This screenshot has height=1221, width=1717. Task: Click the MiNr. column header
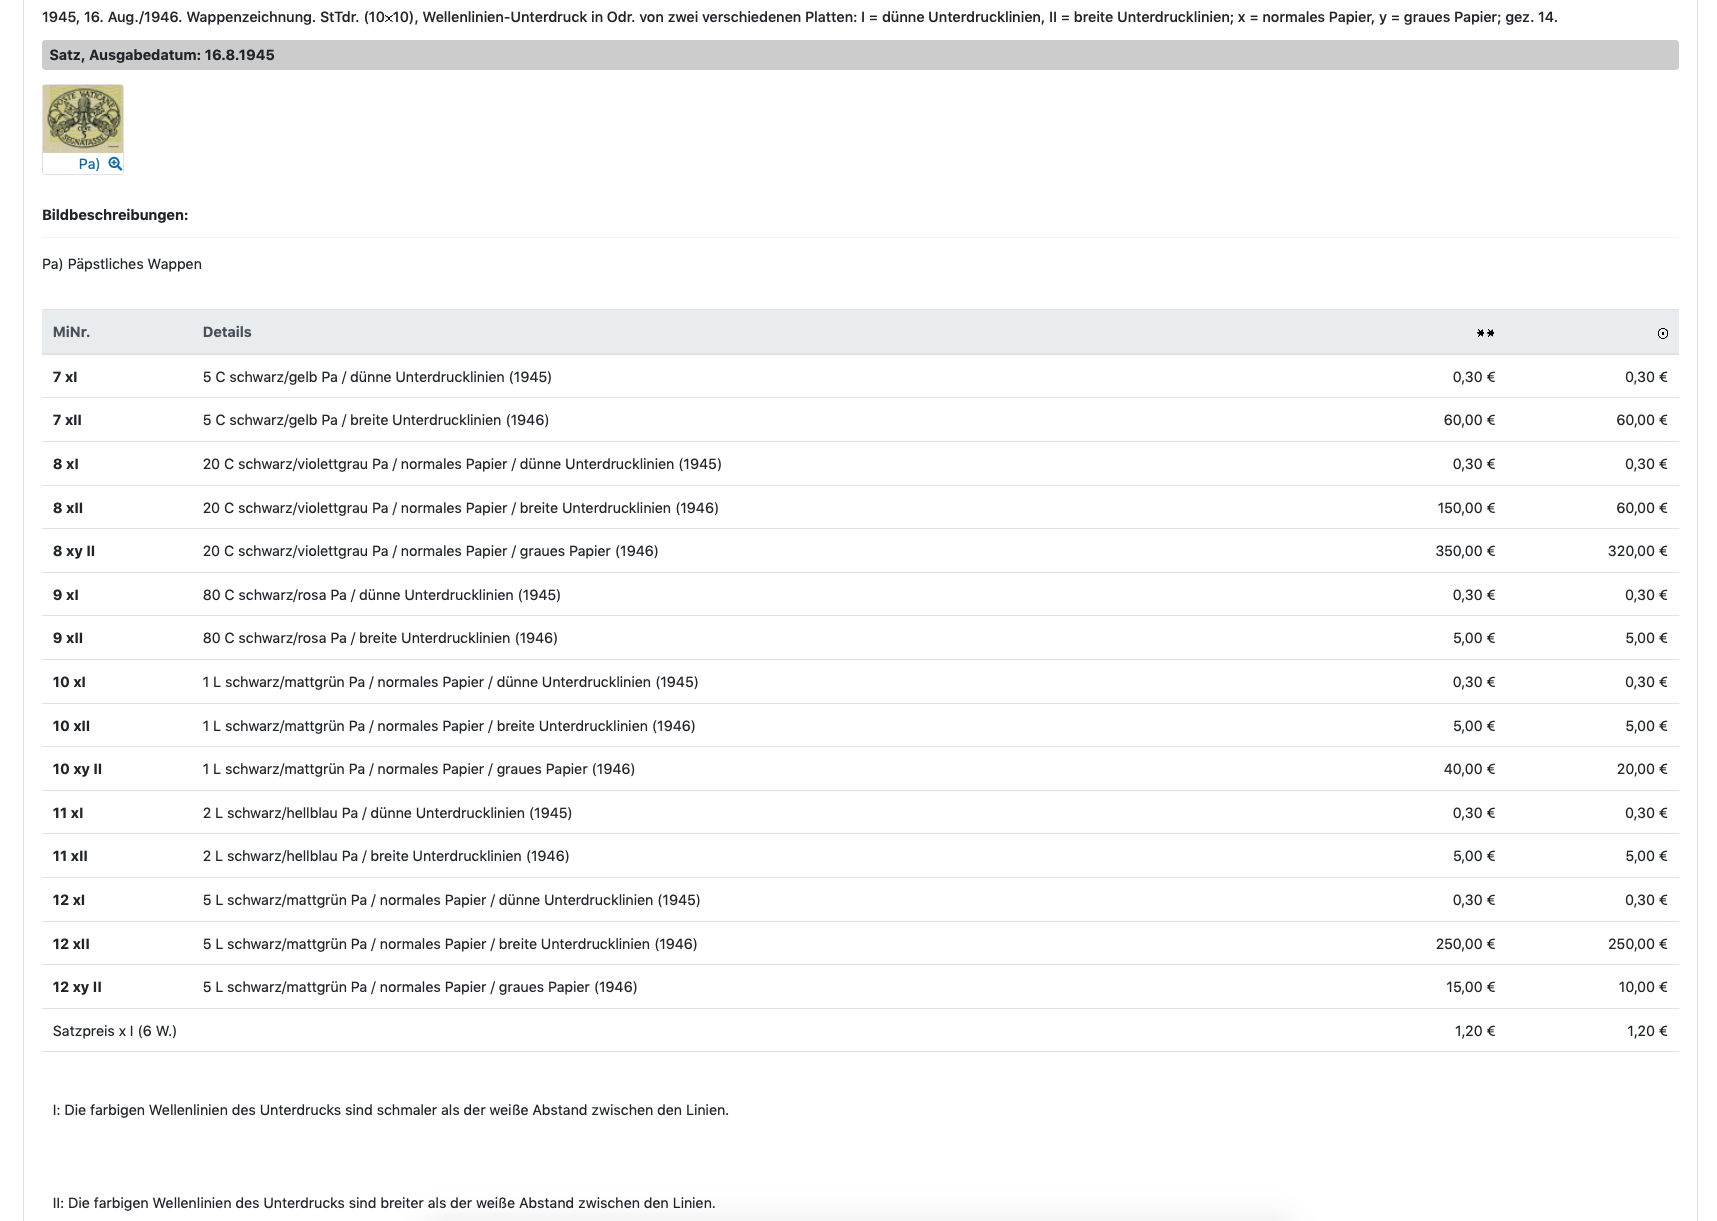tap(71, 332)
